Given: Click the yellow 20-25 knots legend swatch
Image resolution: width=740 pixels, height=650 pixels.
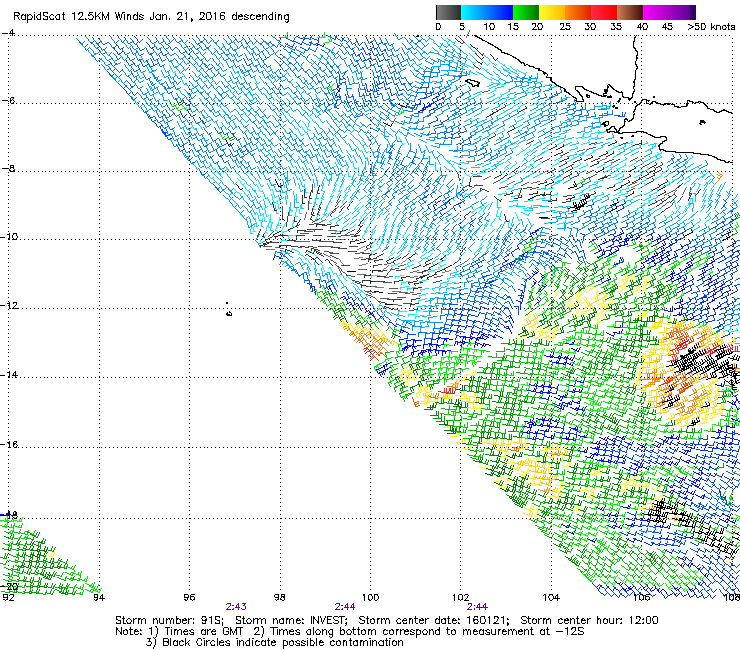Looking at the screenshot, I should point(552,12).
